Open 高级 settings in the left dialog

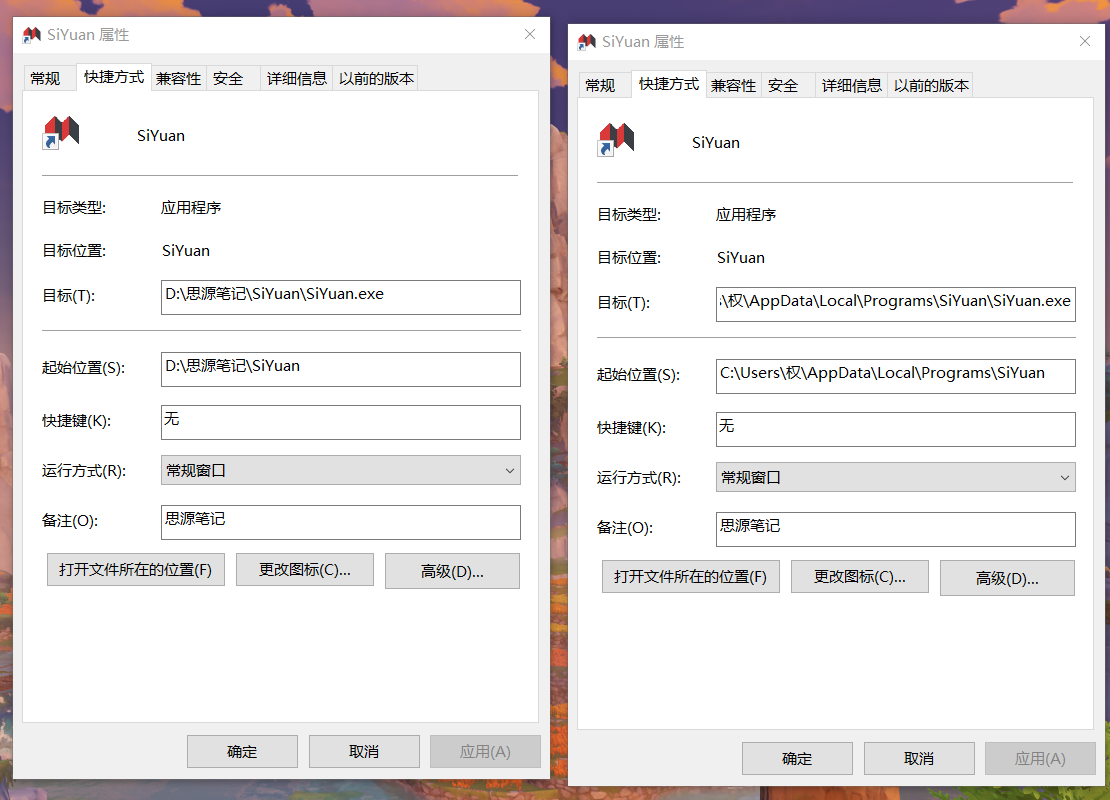point(451,570)
